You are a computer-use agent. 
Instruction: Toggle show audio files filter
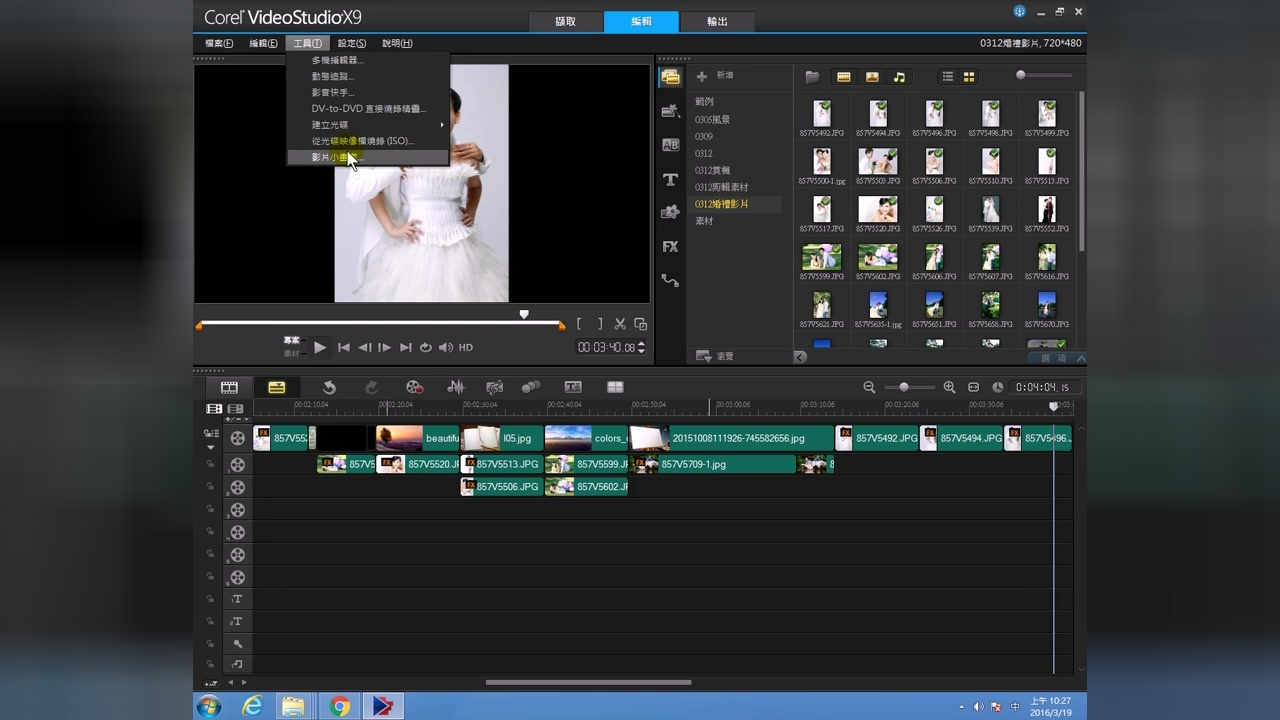[x=899, y=77]
